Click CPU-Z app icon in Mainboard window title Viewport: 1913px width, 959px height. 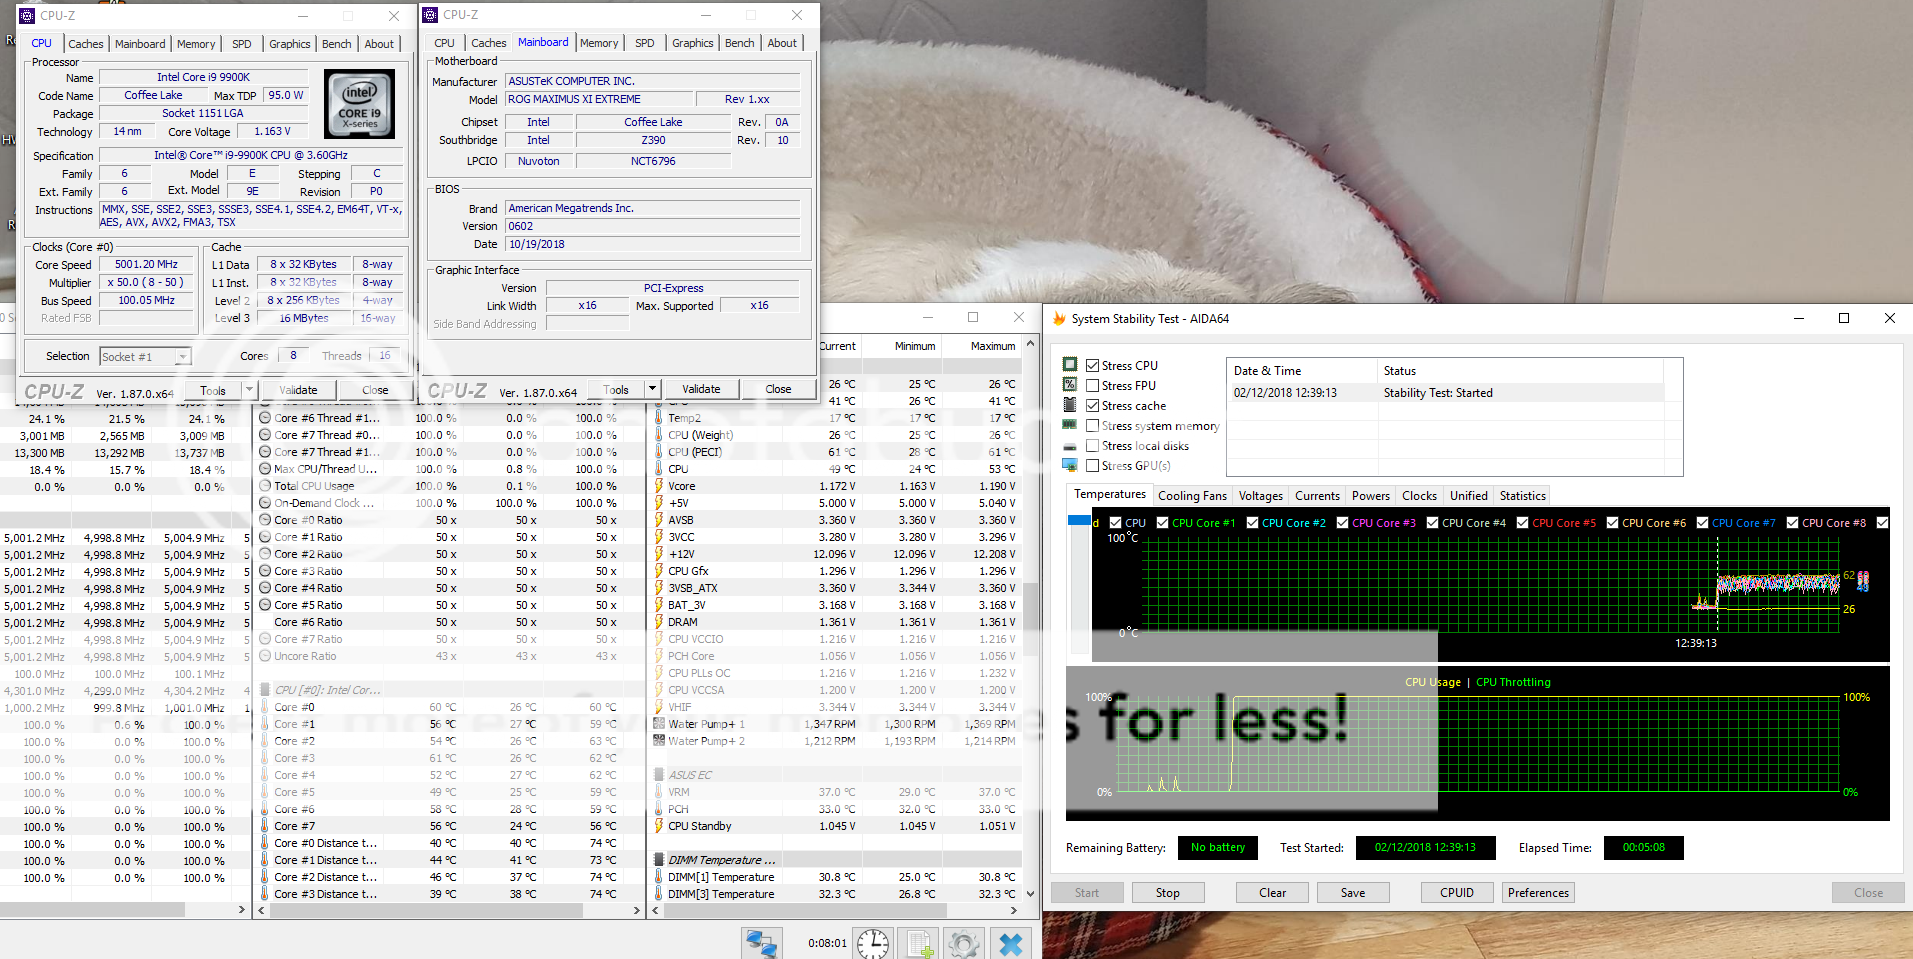430,14
